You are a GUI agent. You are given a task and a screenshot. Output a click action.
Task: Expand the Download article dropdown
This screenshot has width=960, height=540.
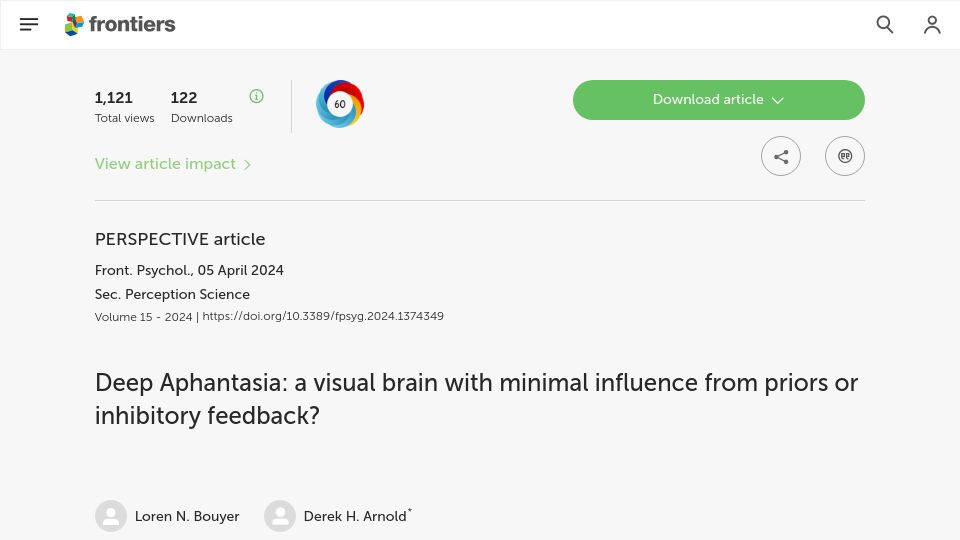tap(719, 100)
